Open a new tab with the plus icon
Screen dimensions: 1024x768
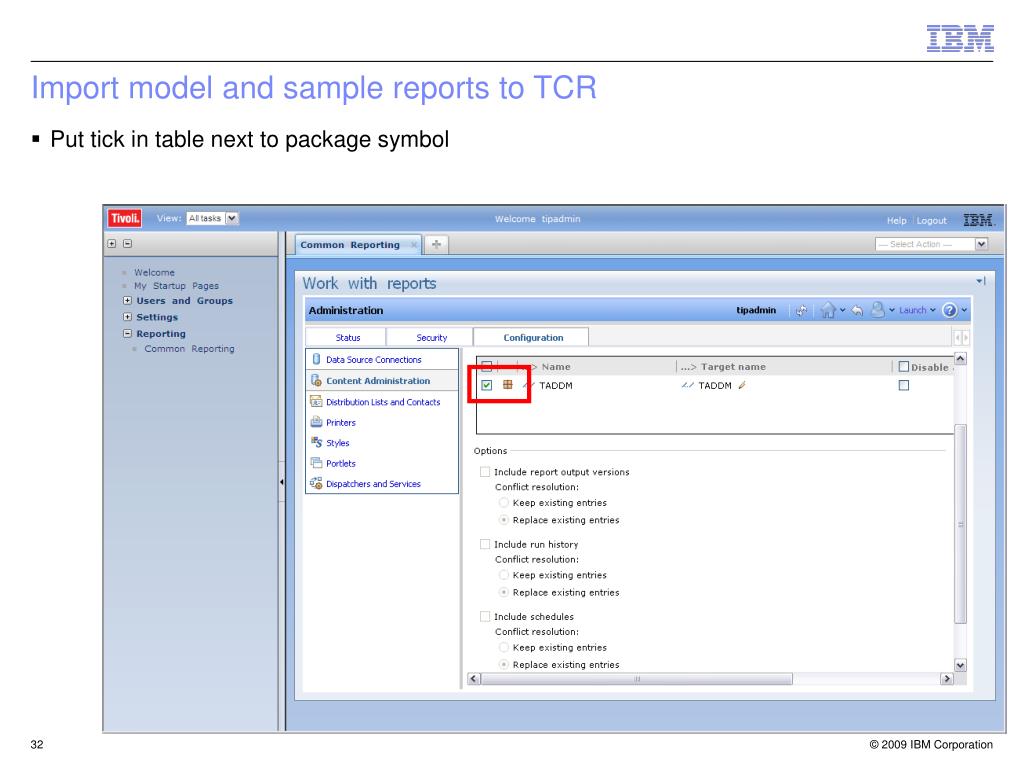436,244
